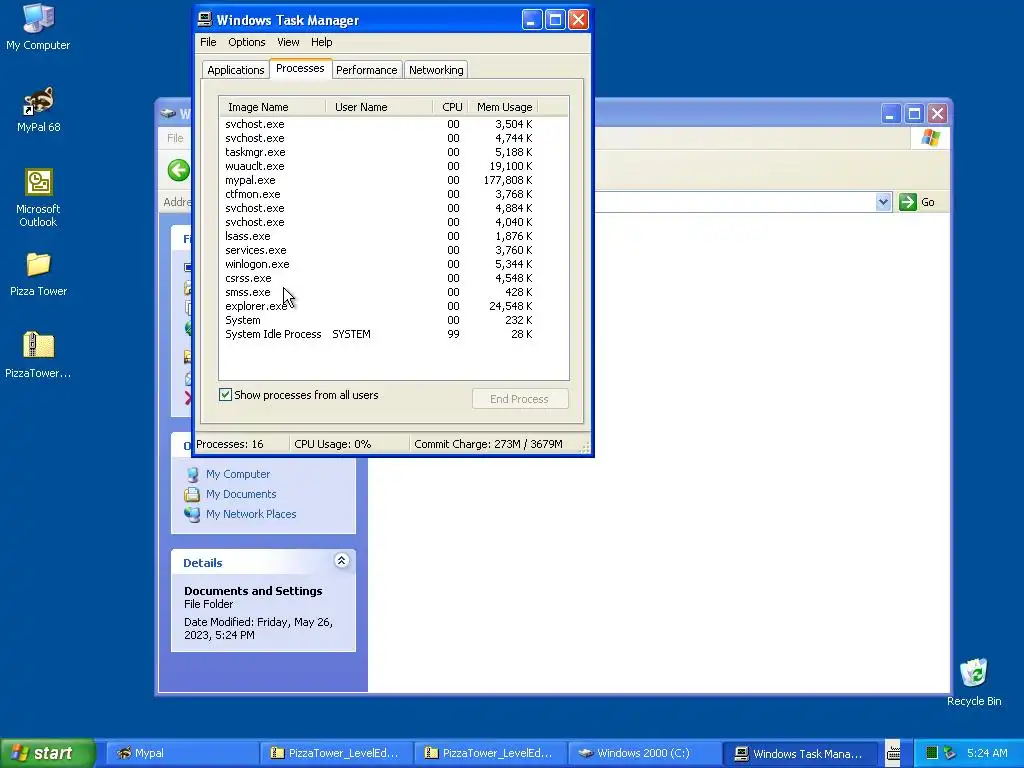Click the Windows Task Manager taskbar button
The width and height of the screenshot is (1024, 768).
pos(801,753)
